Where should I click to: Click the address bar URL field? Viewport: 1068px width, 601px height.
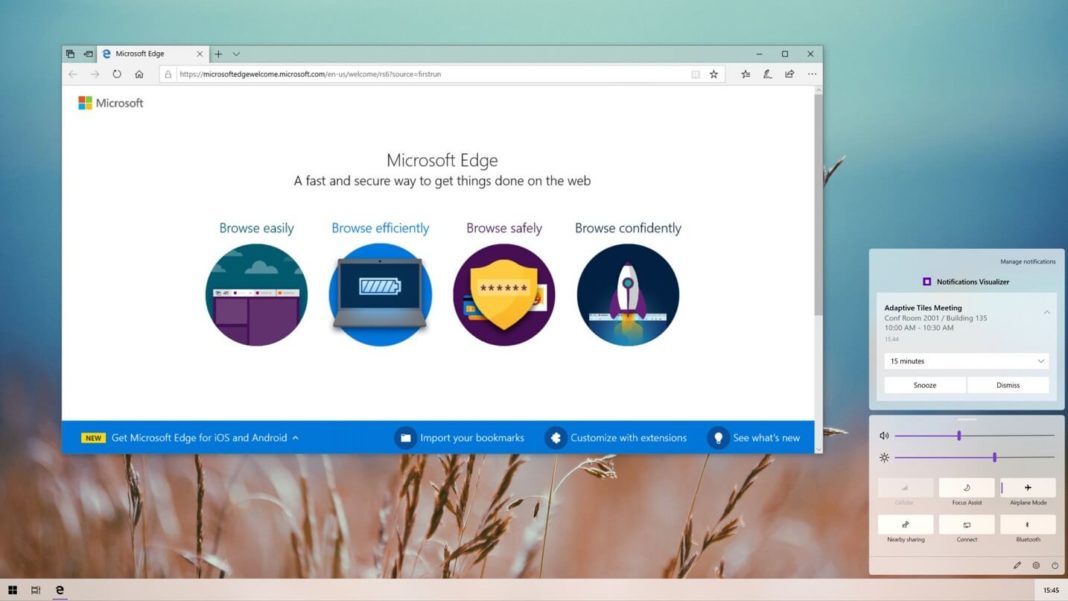[x=400, y=74]
